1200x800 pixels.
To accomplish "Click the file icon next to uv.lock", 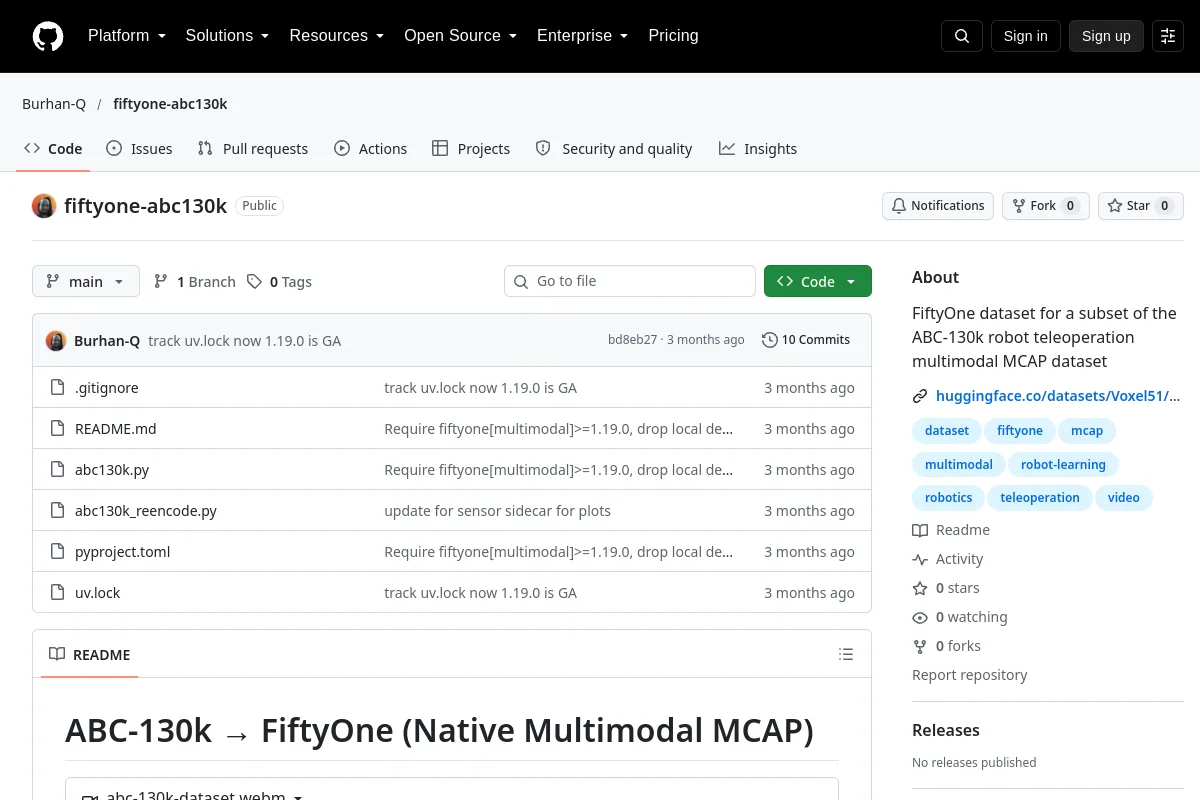I will point(57,593).
